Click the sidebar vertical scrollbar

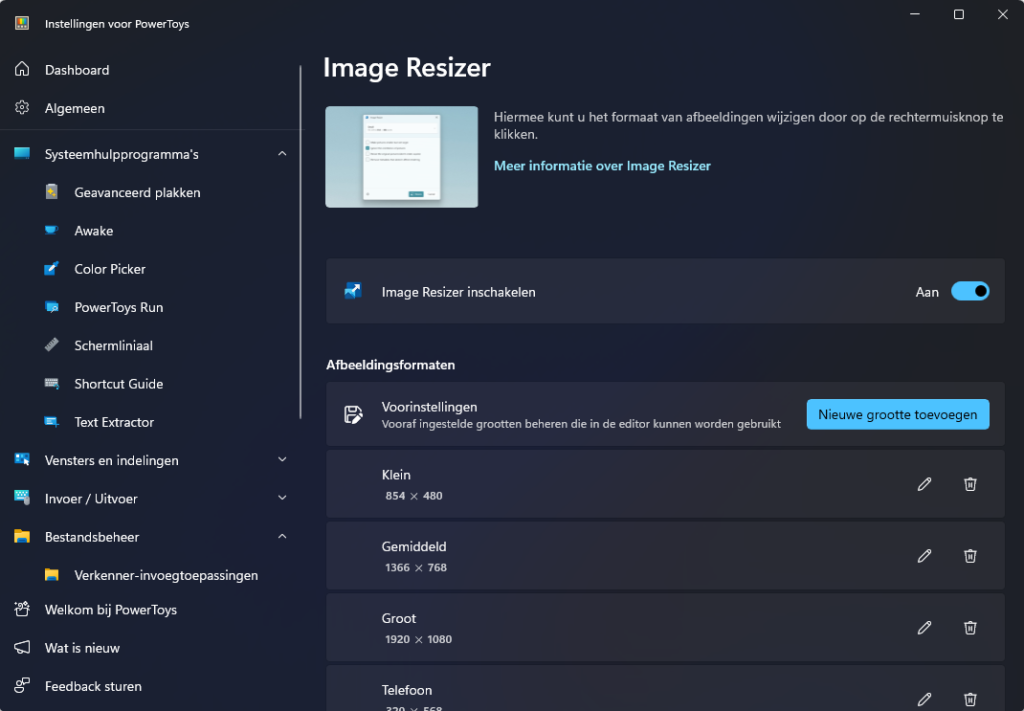(300, 242)
